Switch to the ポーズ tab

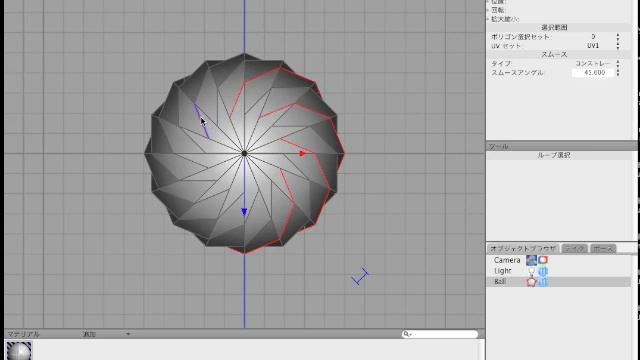point(603,248)
